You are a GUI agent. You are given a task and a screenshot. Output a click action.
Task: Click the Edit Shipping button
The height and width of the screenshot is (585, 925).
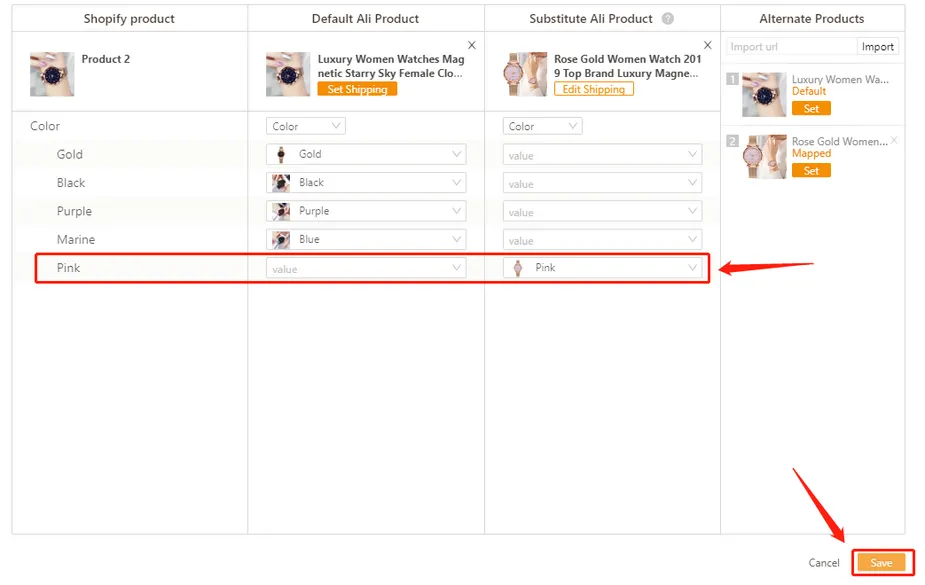click(x=593, y=89)
